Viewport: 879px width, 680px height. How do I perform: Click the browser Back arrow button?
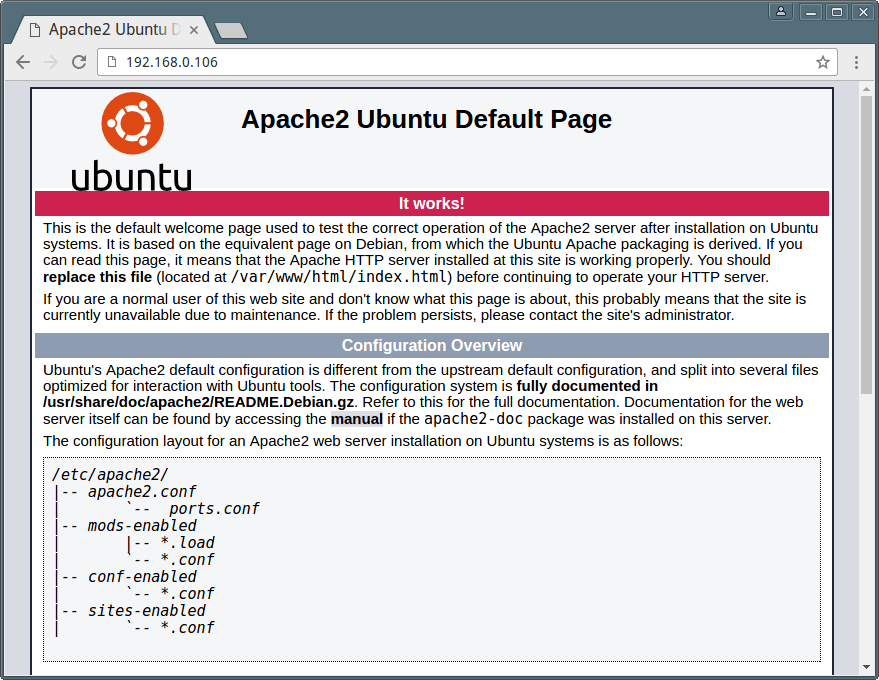point(23,62)
